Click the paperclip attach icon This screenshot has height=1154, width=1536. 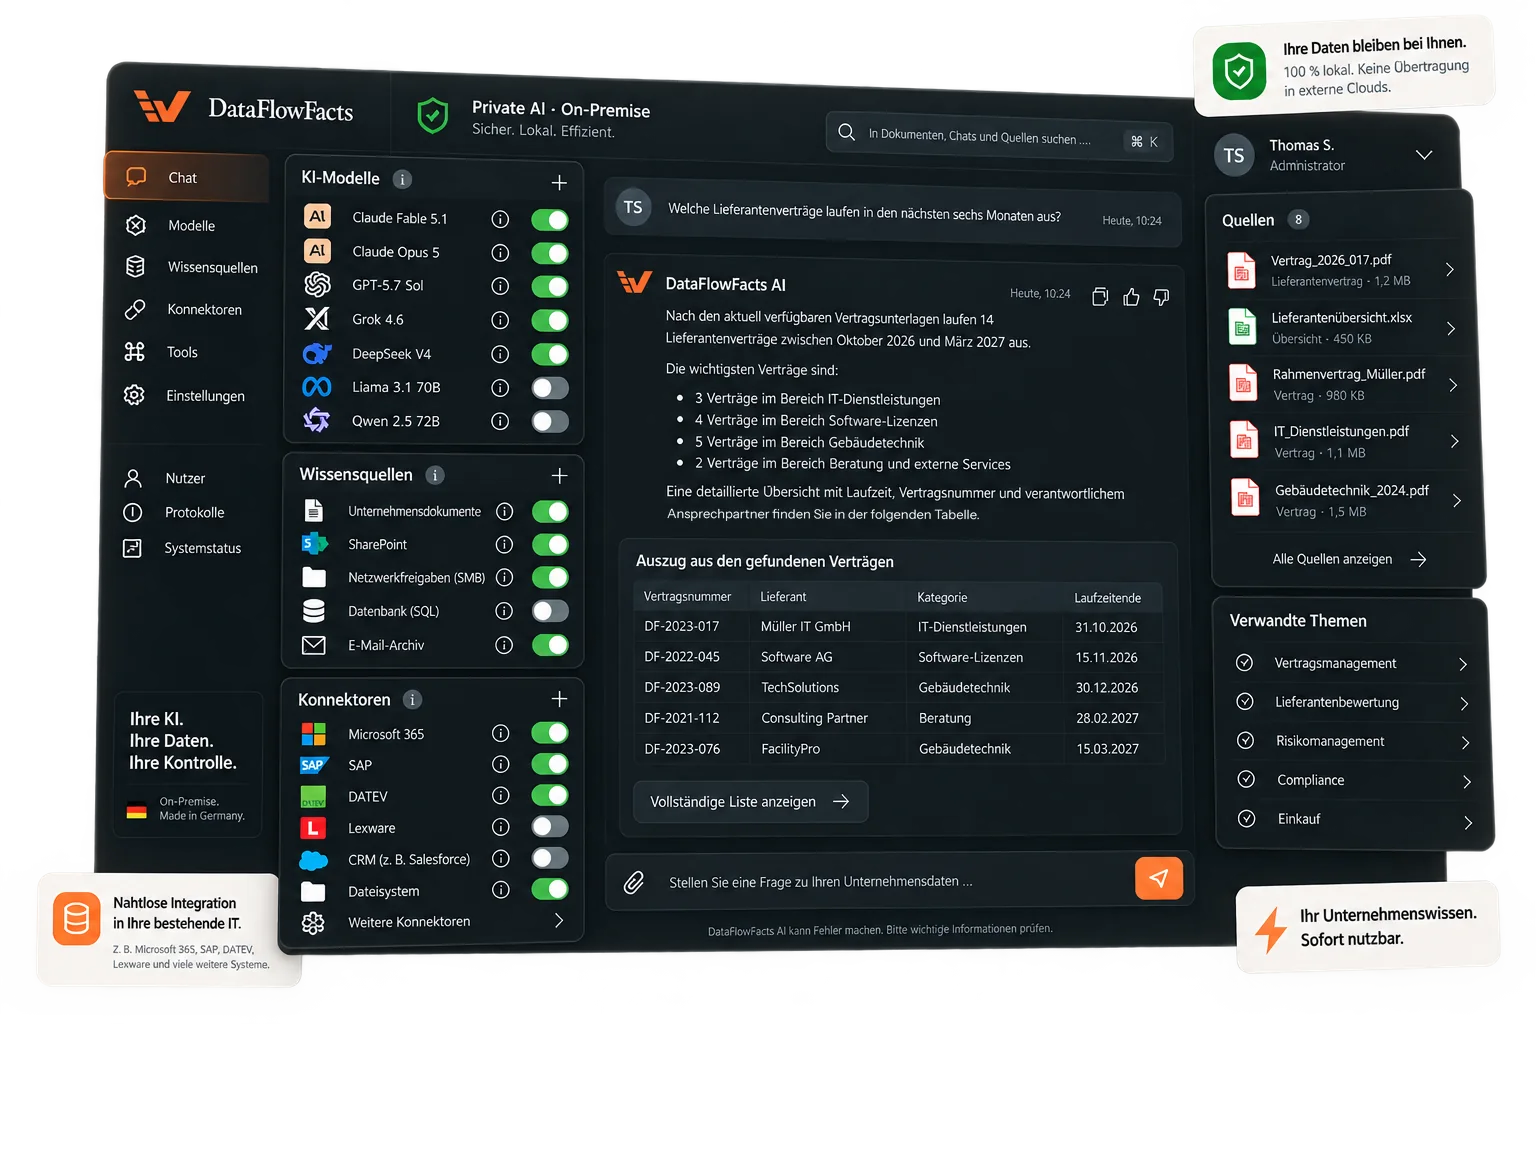634,882
